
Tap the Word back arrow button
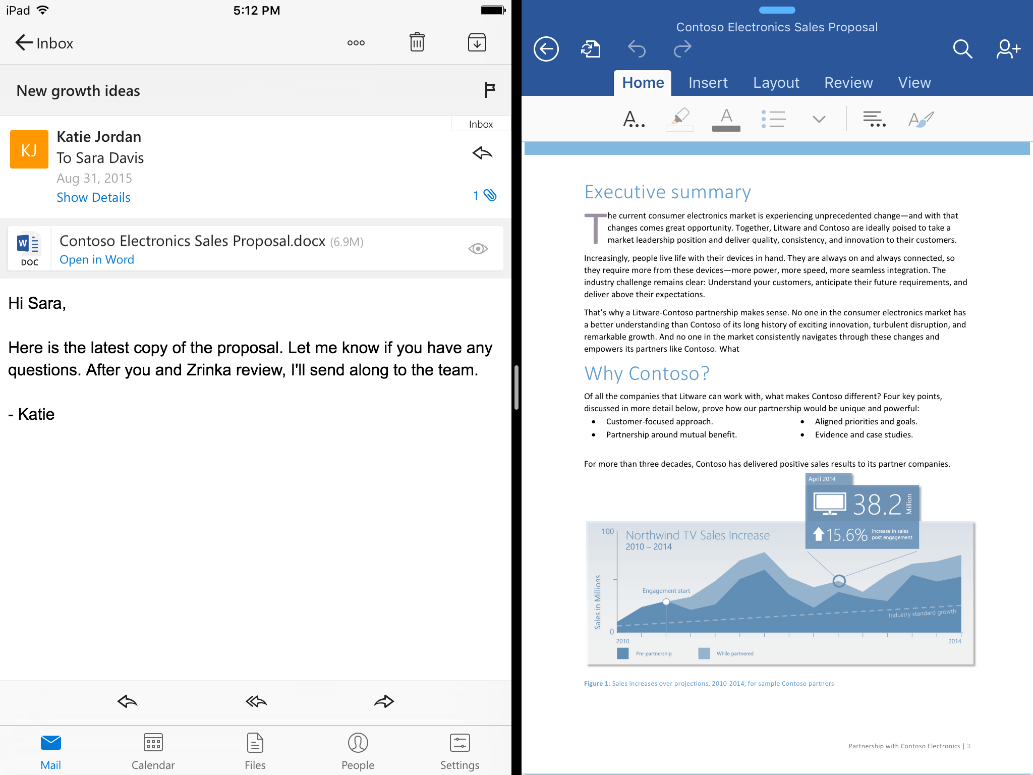tap(546, 49)
